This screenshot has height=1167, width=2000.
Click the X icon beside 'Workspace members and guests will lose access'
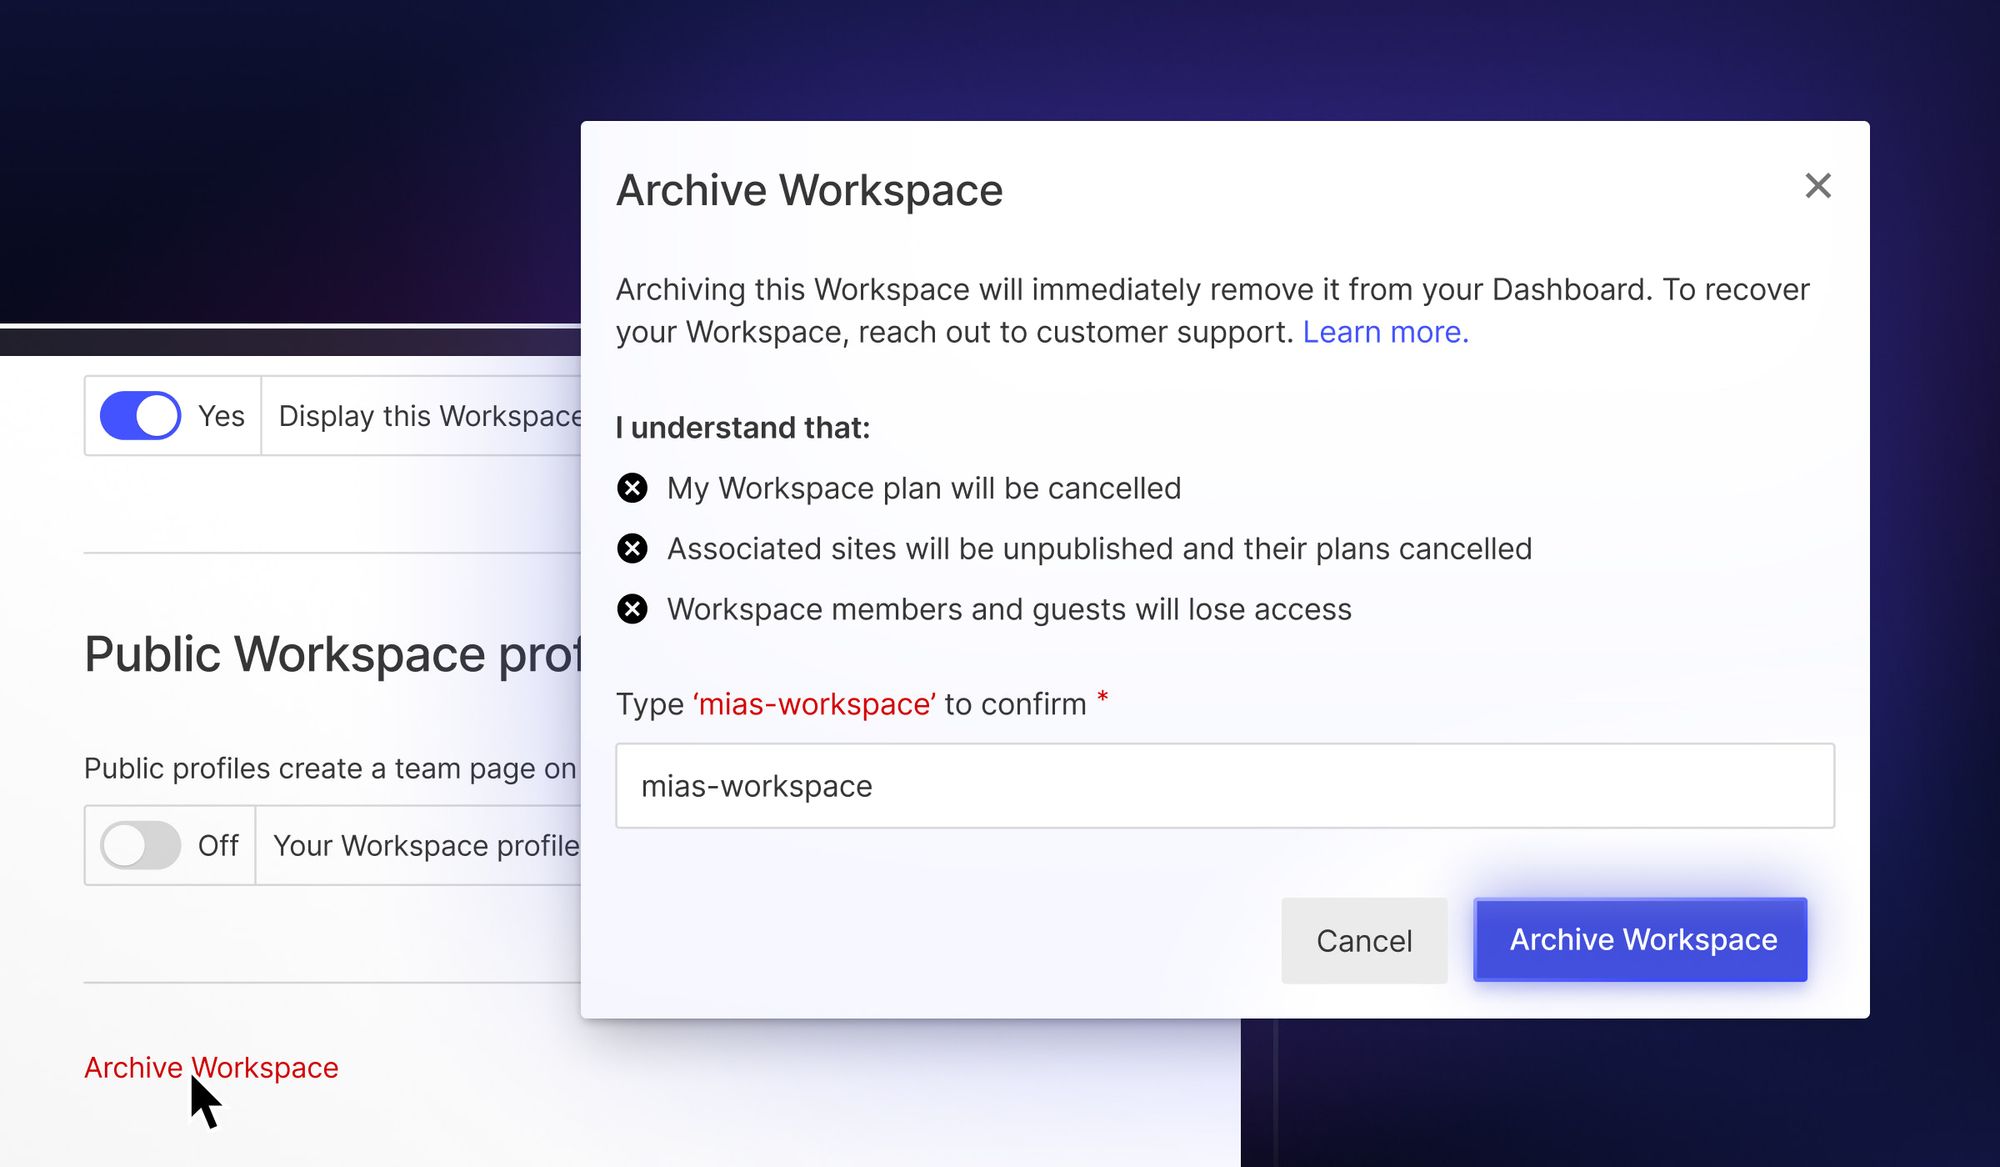coord(631,608)
